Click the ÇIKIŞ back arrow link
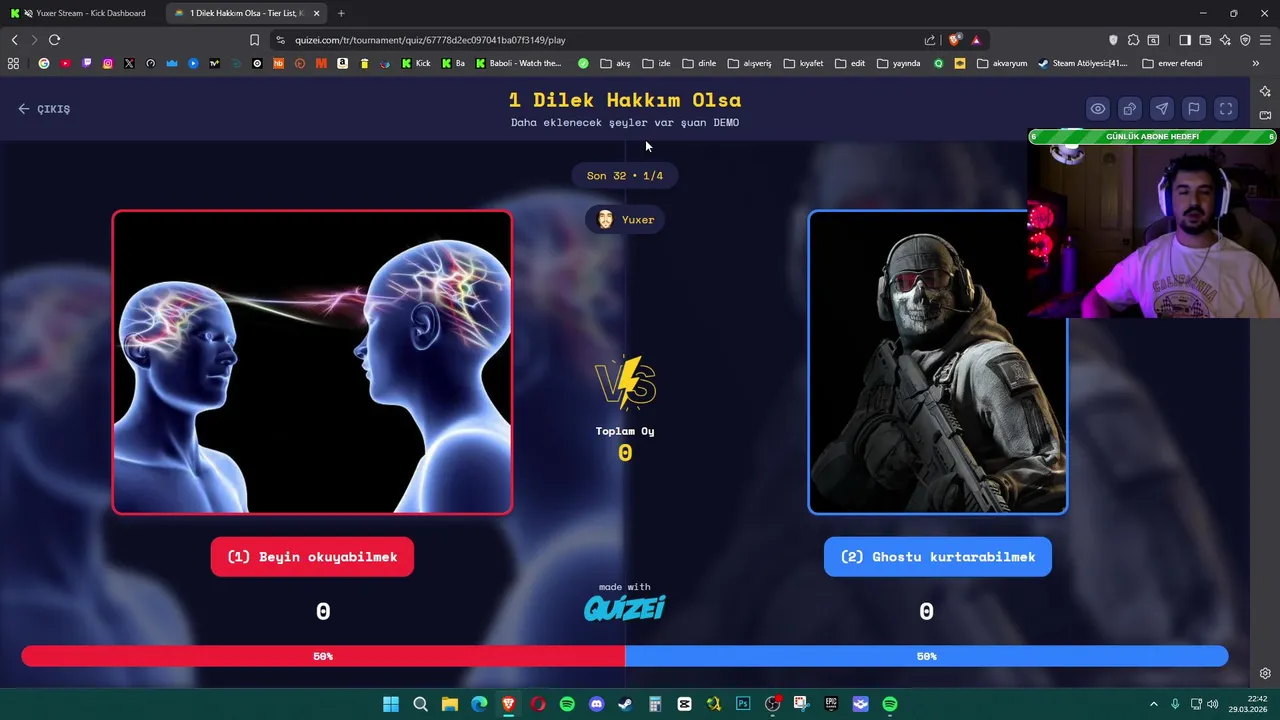The height and width of the screenshot is (720, 1280). 44,109
